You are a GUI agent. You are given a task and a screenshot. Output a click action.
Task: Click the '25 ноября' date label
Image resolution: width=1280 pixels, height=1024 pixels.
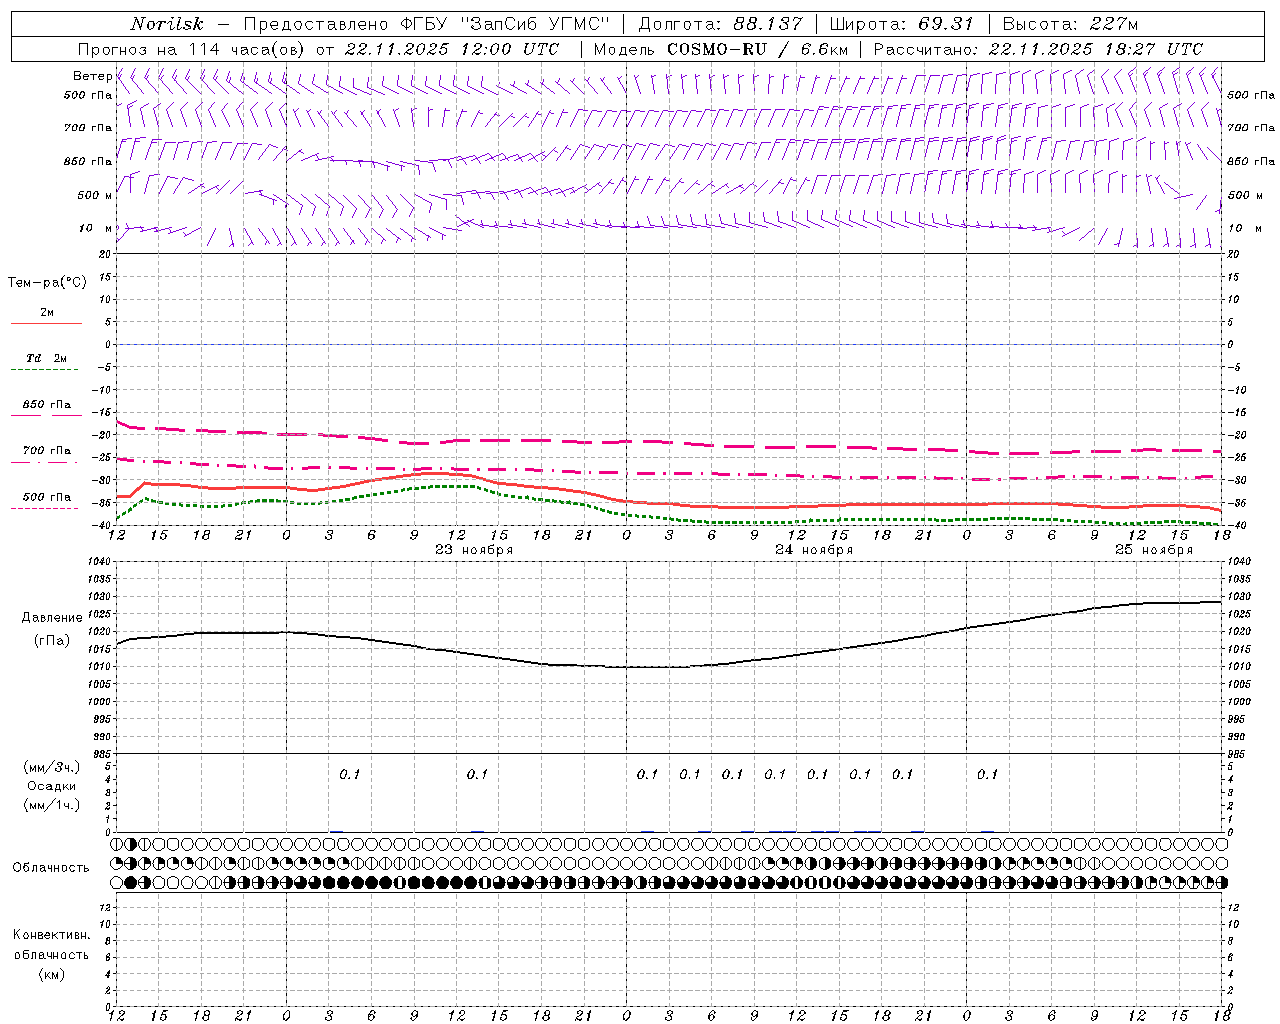click(1154, 550)
